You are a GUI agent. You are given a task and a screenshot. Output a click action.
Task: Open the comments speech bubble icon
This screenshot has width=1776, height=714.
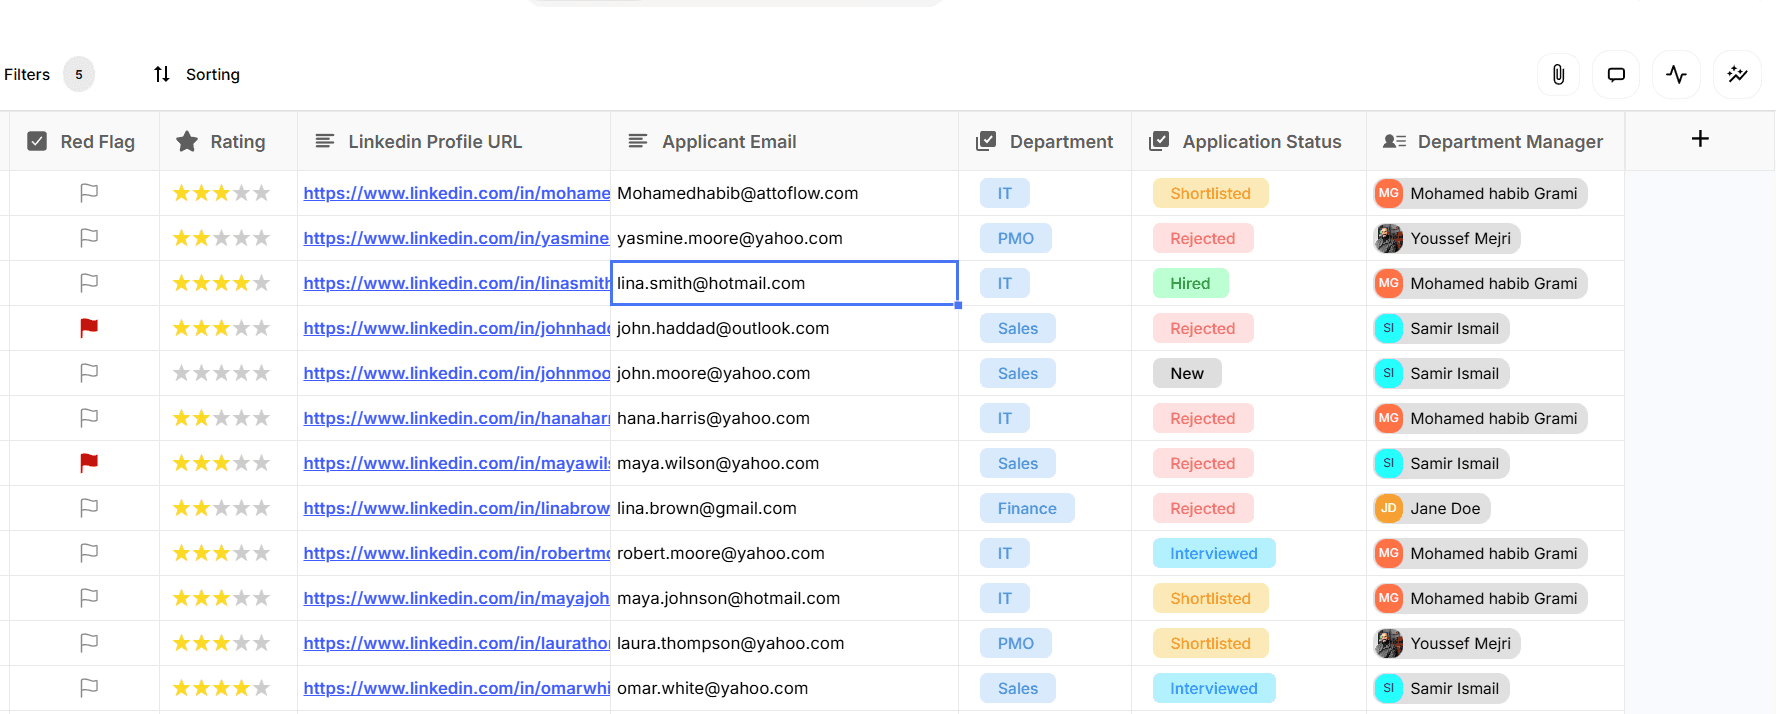click(x=1616, y=74)
